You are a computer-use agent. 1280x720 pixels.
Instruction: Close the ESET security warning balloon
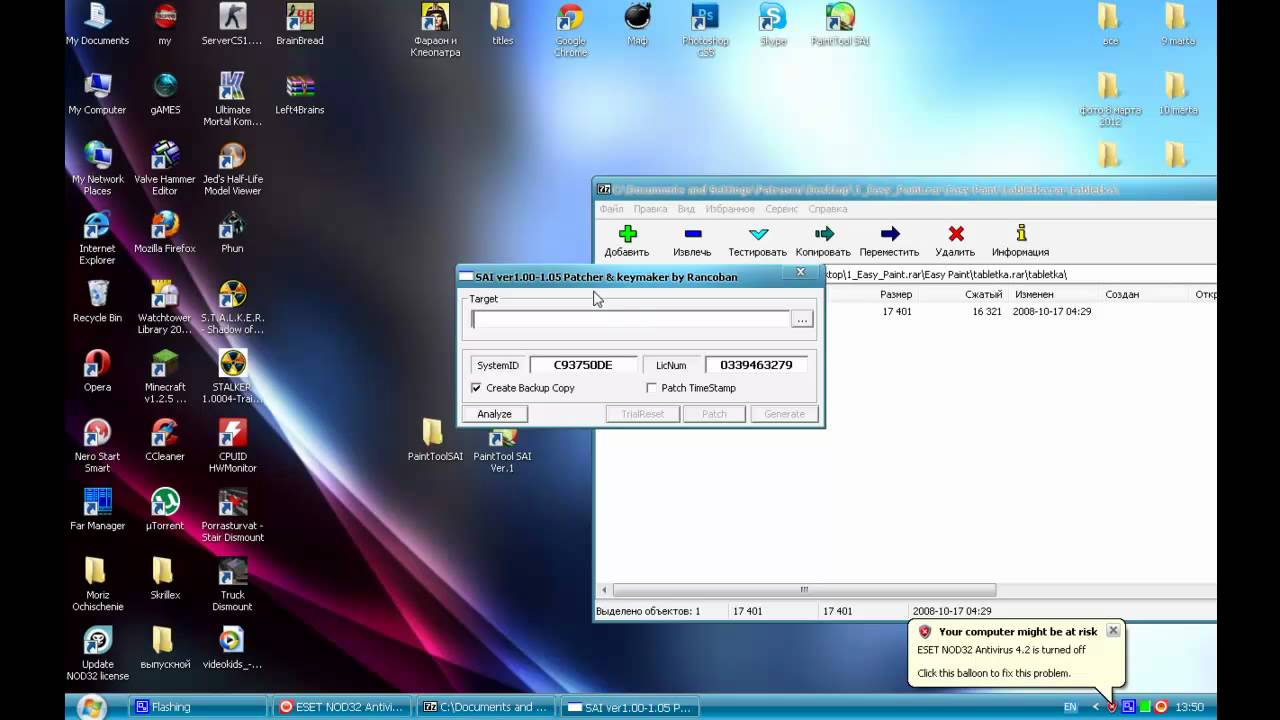(x=1113, y=631)
